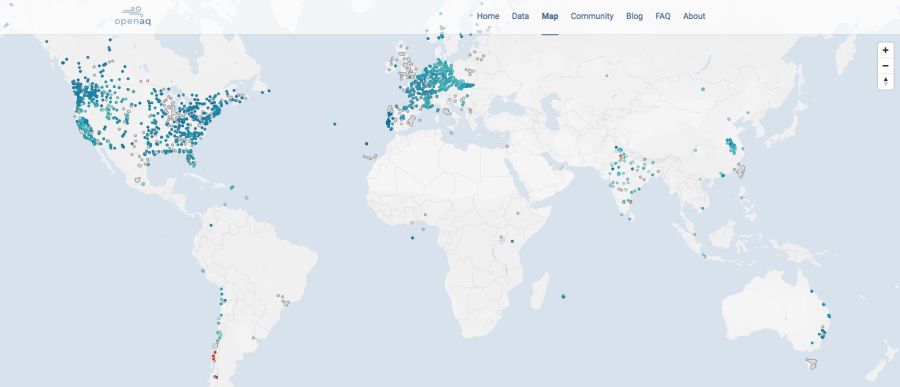The width and height of the screenshot is (900, 387).
Task: Click the isolated marker east of Madagascar
Action: tap(563, 296)
